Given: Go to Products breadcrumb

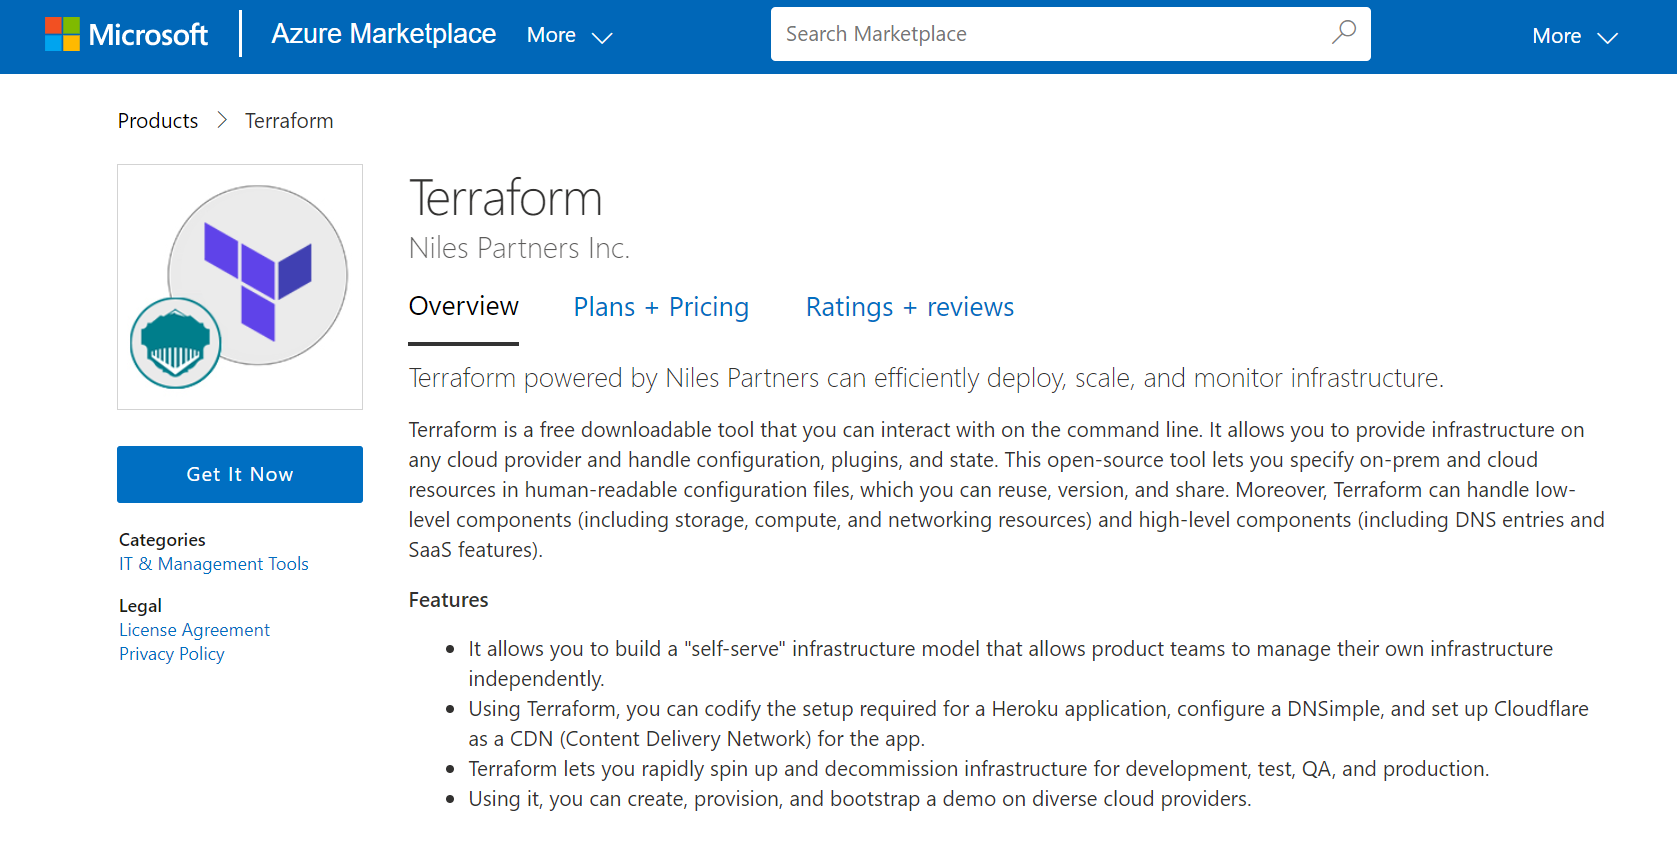Looking at the screenshot, I should (158, 121).
